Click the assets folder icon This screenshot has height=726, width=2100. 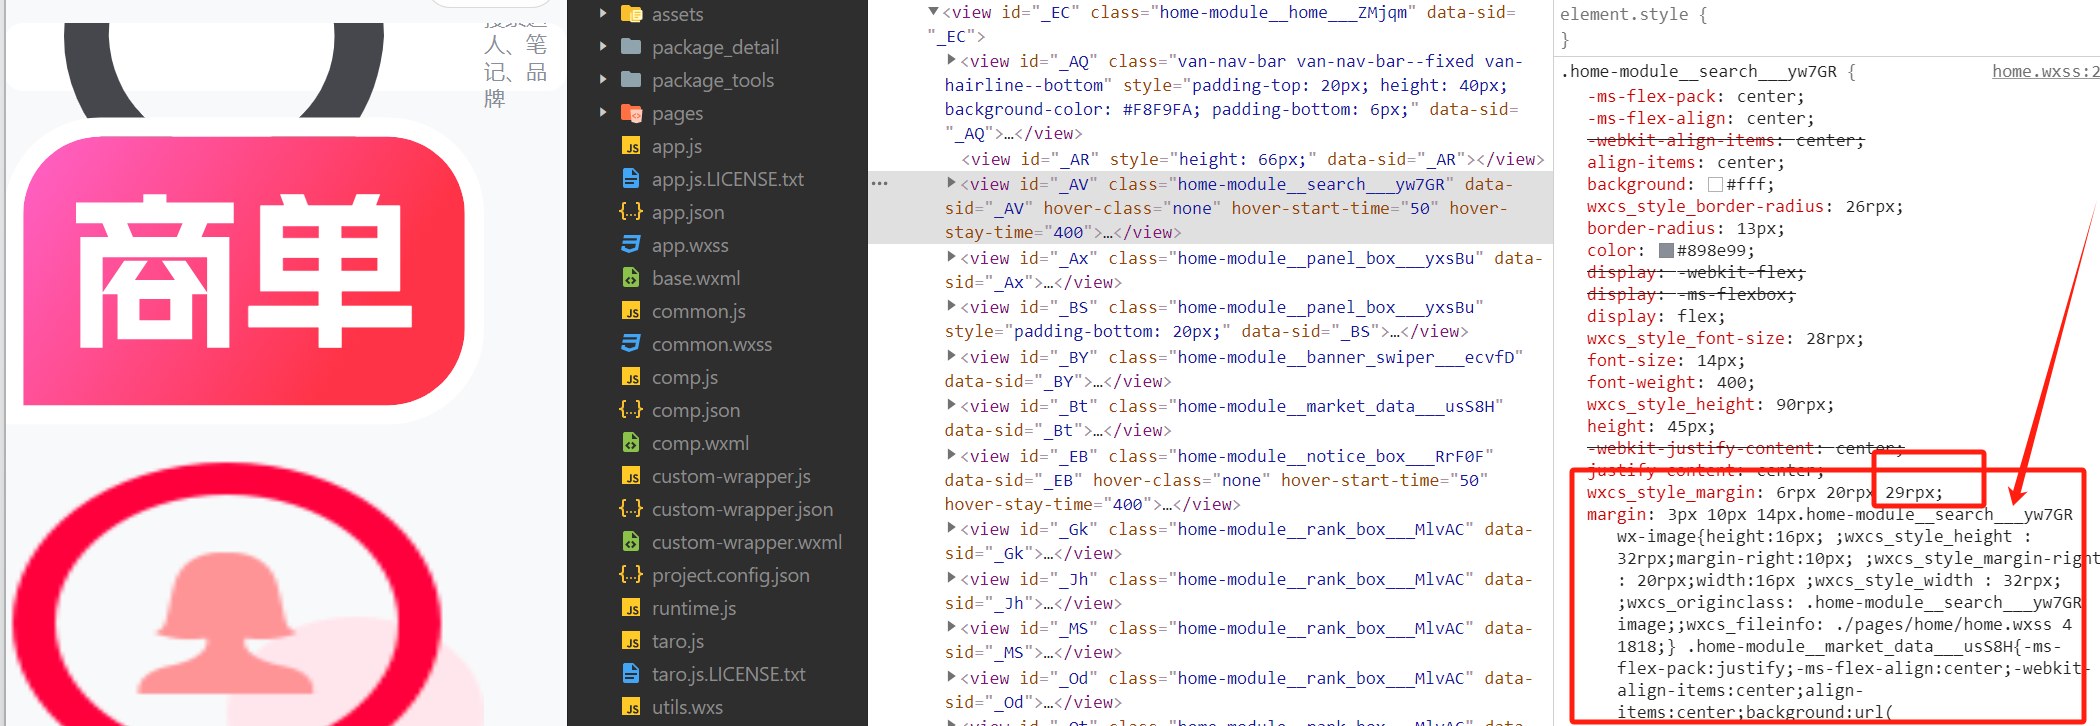coord(631,14)
